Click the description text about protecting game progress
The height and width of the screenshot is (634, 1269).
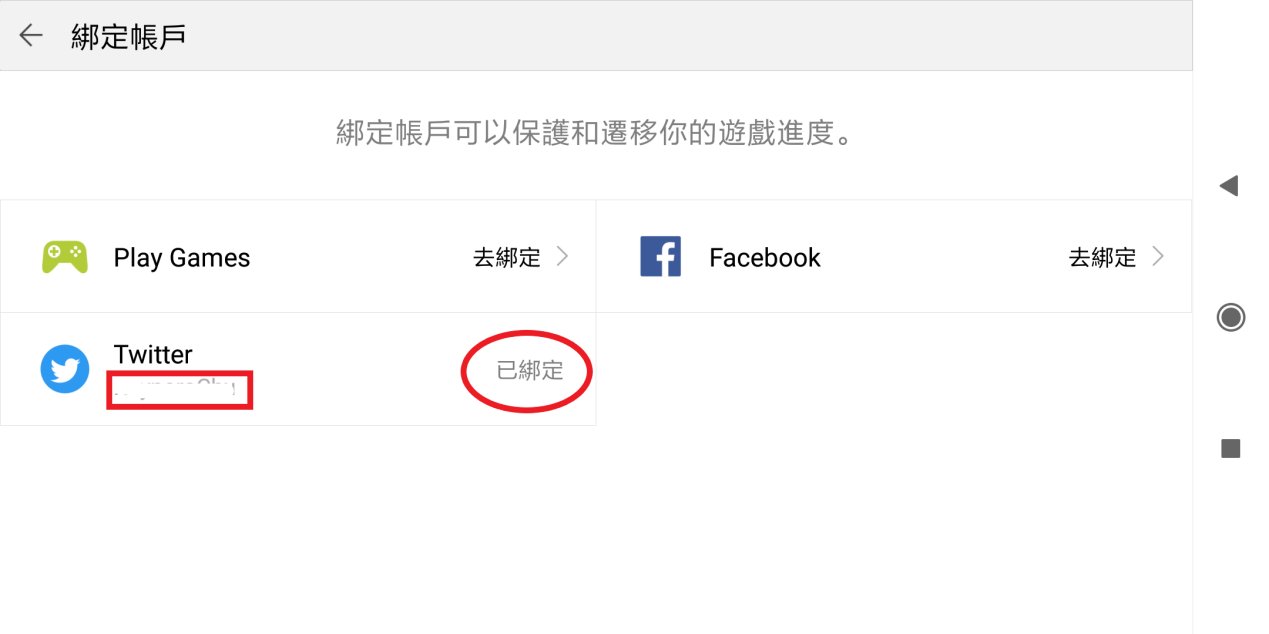point(596,133)
